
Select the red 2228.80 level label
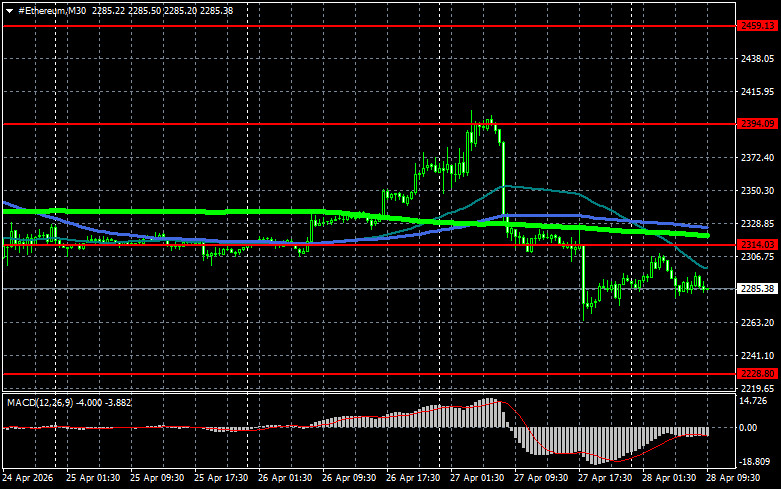(757, 373)
